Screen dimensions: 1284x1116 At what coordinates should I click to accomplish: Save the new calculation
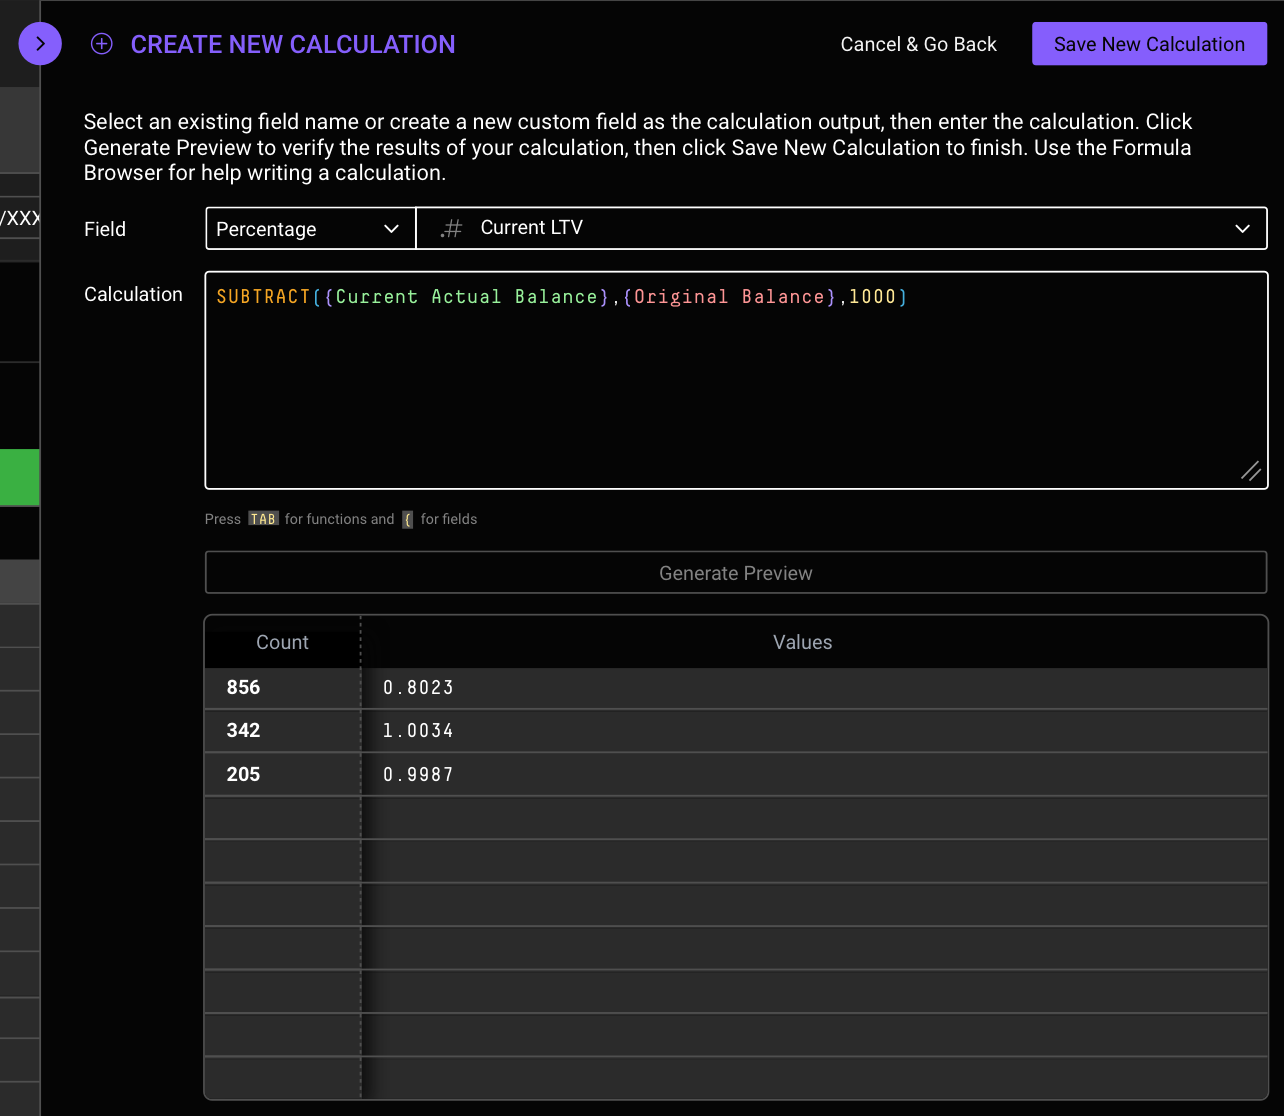pyautogui.click(x=1149, y=44)
